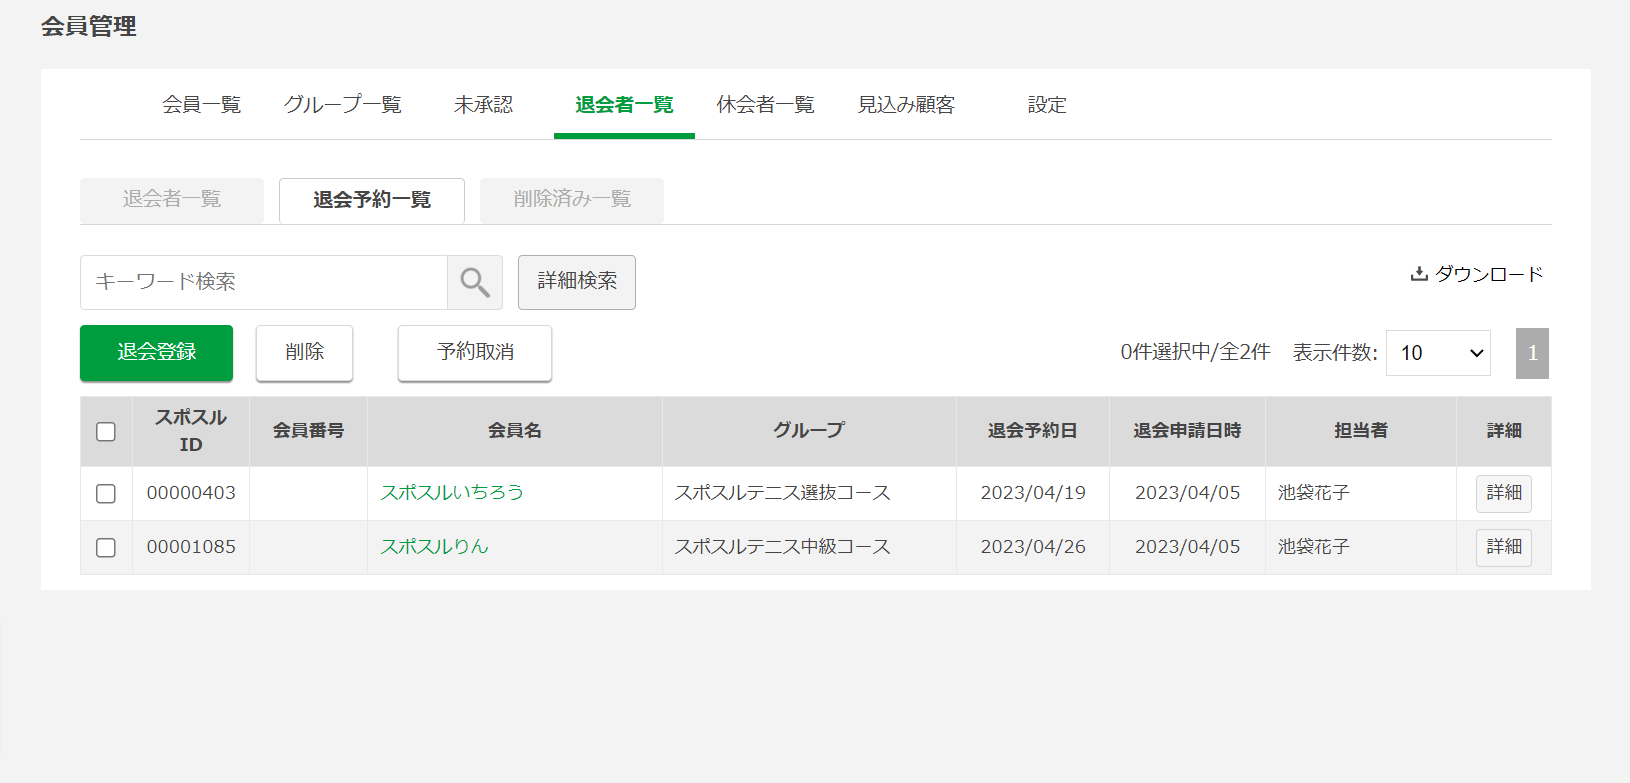Check the row checkbox for 00001085
1630x783 pixels.
[106, 548]
